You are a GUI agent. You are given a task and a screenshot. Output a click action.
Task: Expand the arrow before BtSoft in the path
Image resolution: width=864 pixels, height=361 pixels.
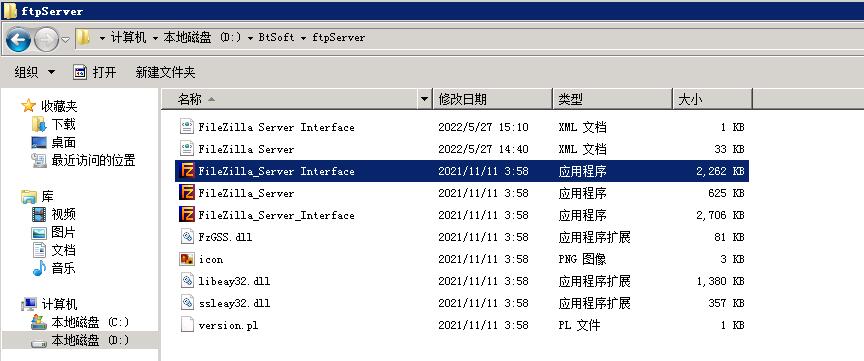(x=251, y=38)
